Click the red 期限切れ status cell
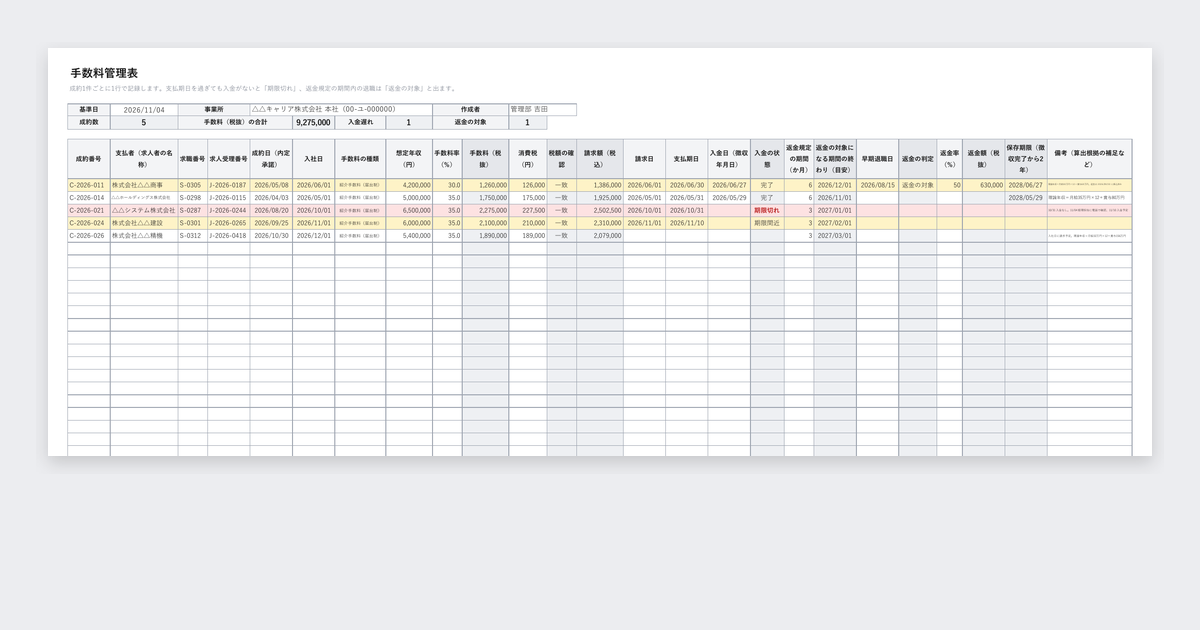1200x630 pixels. (x=767, y=211)
